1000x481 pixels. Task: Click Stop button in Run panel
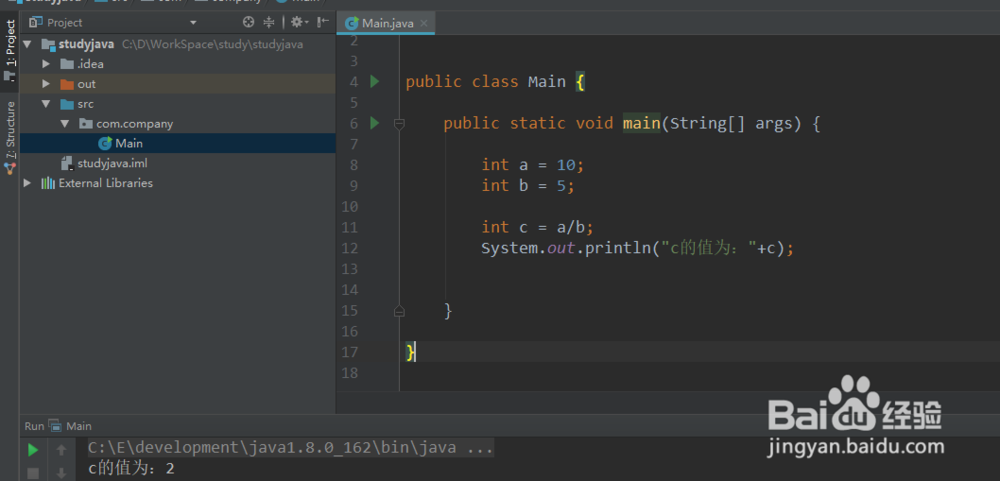pyautogui.click(x=33, y=473)
